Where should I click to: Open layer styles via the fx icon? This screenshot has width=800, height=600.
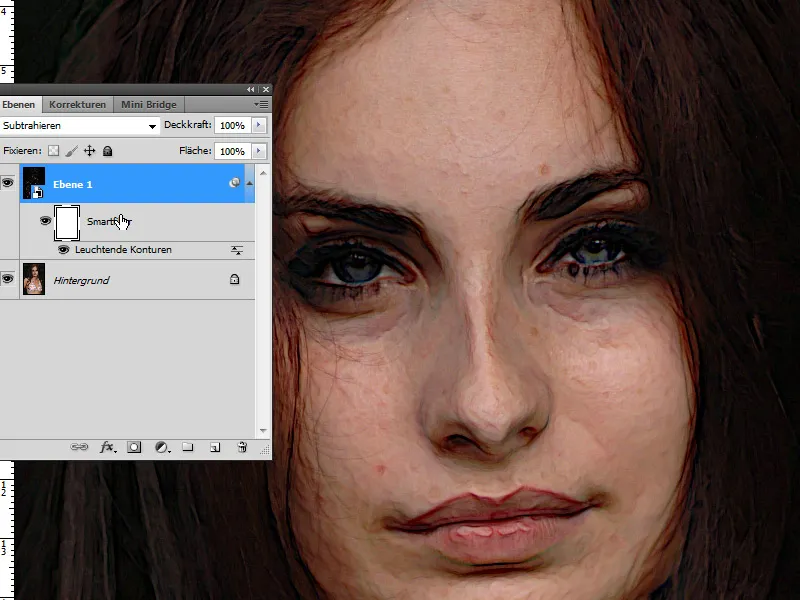click(107, 447)
